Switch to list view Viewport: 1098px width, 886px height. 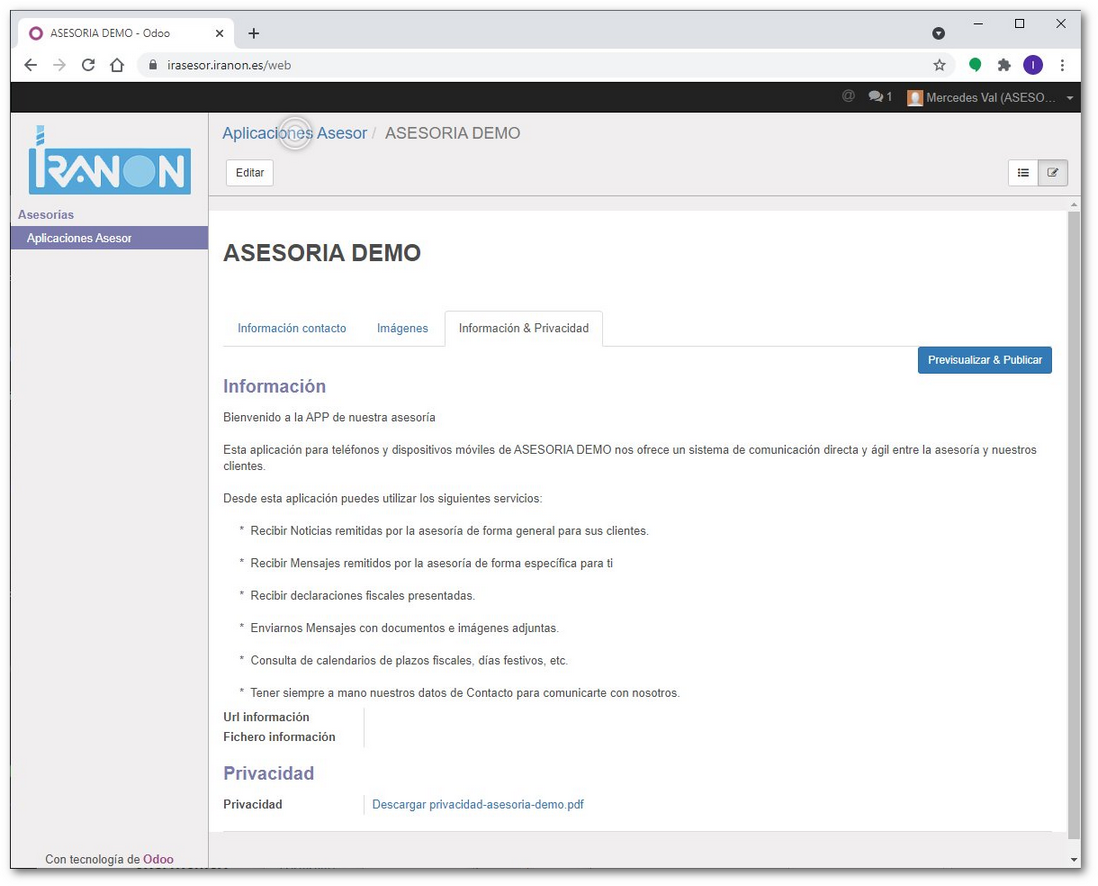coord(1023,172)
